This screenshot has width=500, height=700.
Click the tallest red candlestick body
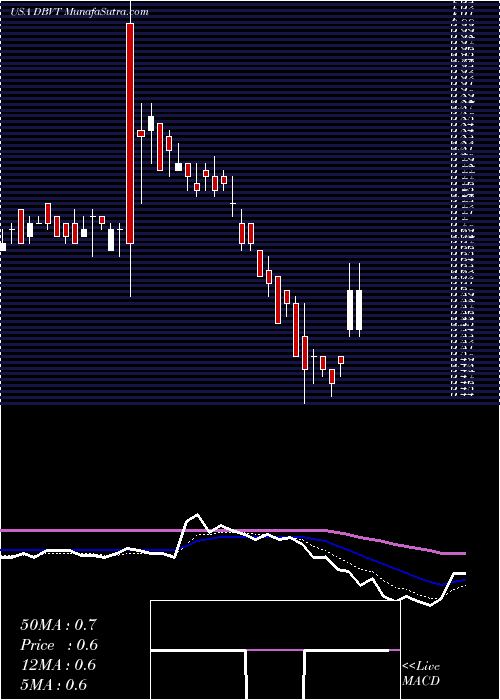130,133
